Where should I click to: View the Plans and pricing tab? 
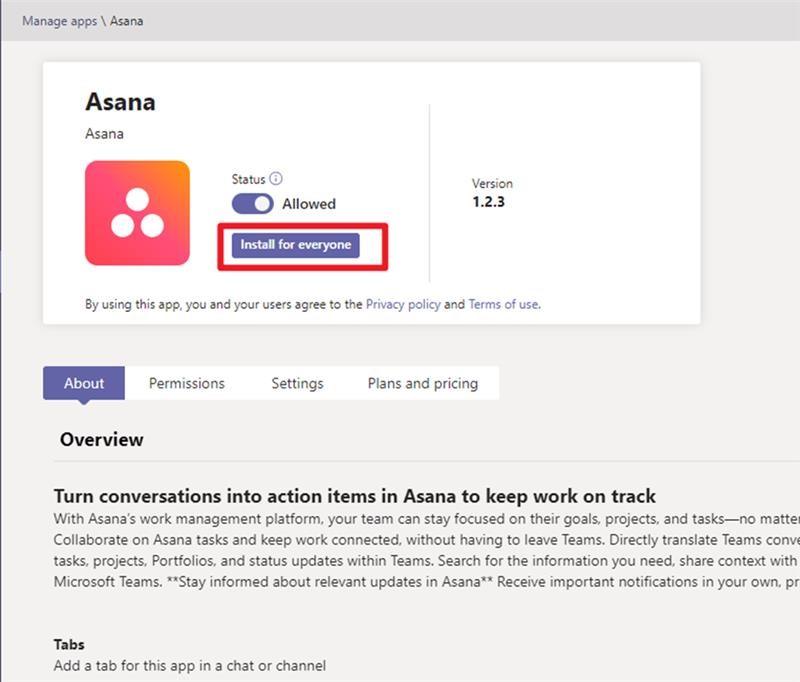point(422,383)
